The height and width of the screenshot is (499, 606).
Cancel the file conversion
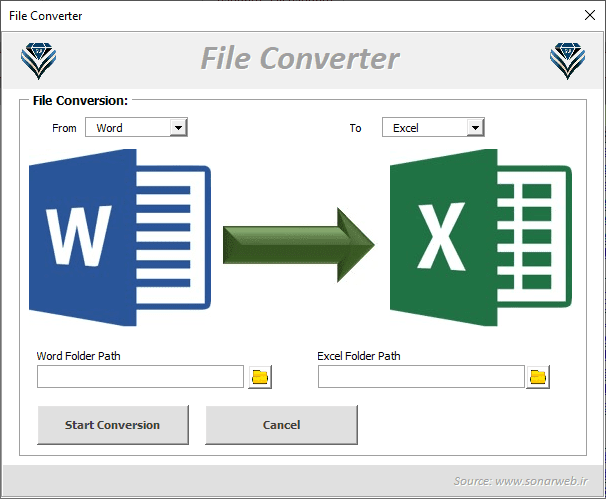pos(281,425)
